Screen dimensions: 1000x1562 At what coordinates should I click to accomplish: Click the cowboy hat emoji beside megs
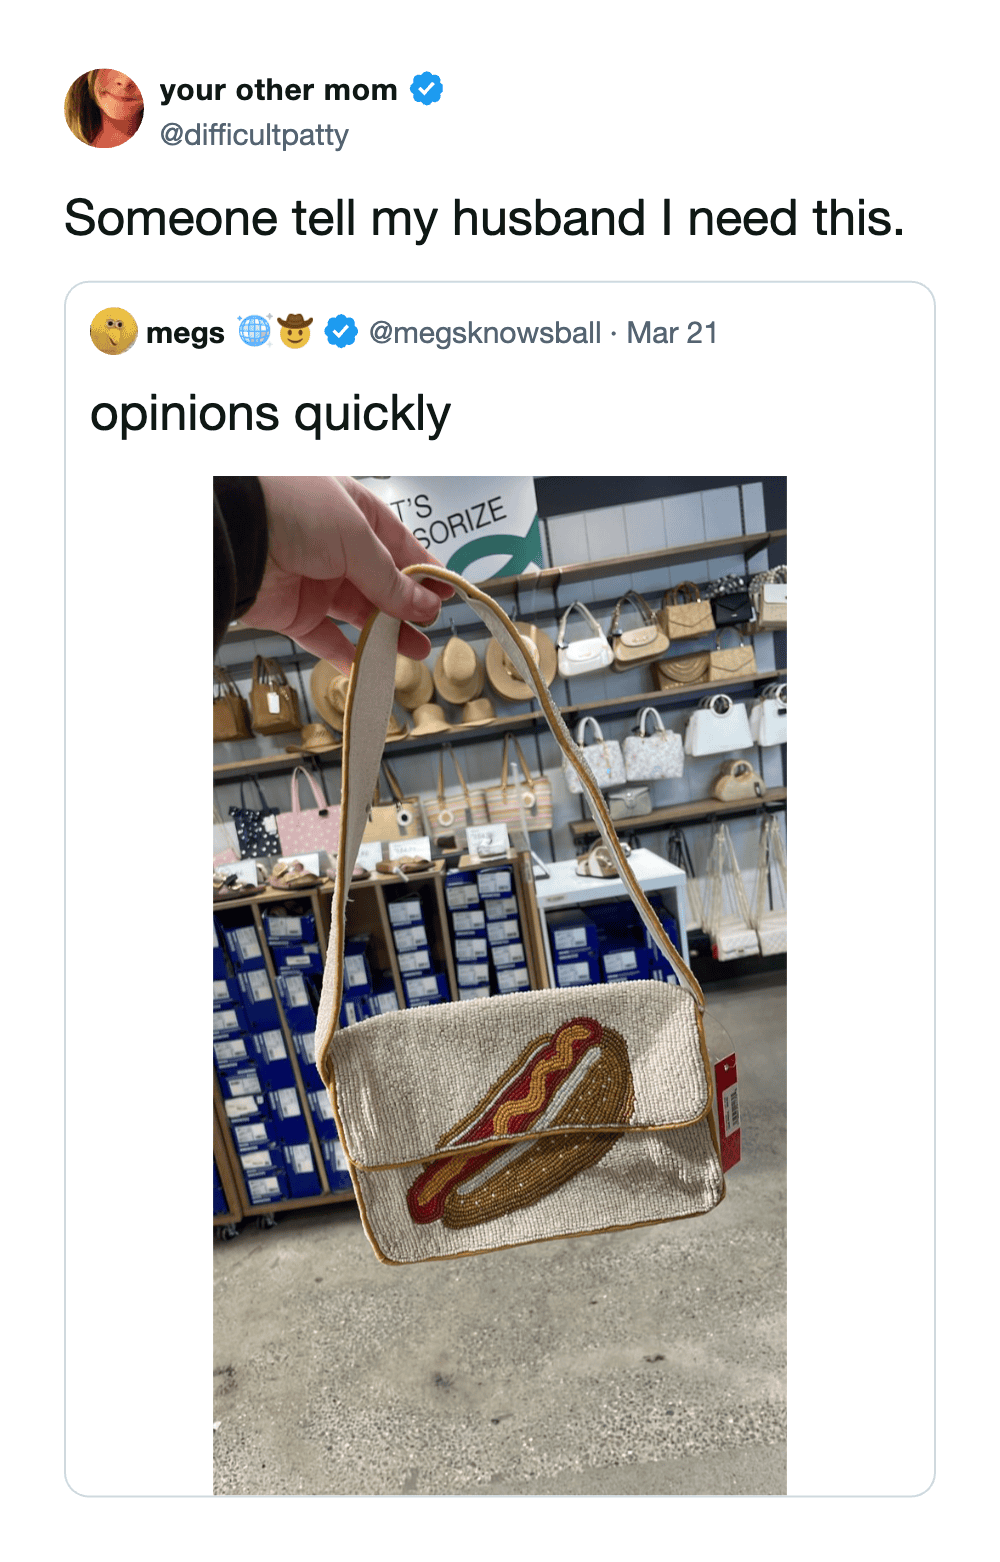tap(295, 330)
